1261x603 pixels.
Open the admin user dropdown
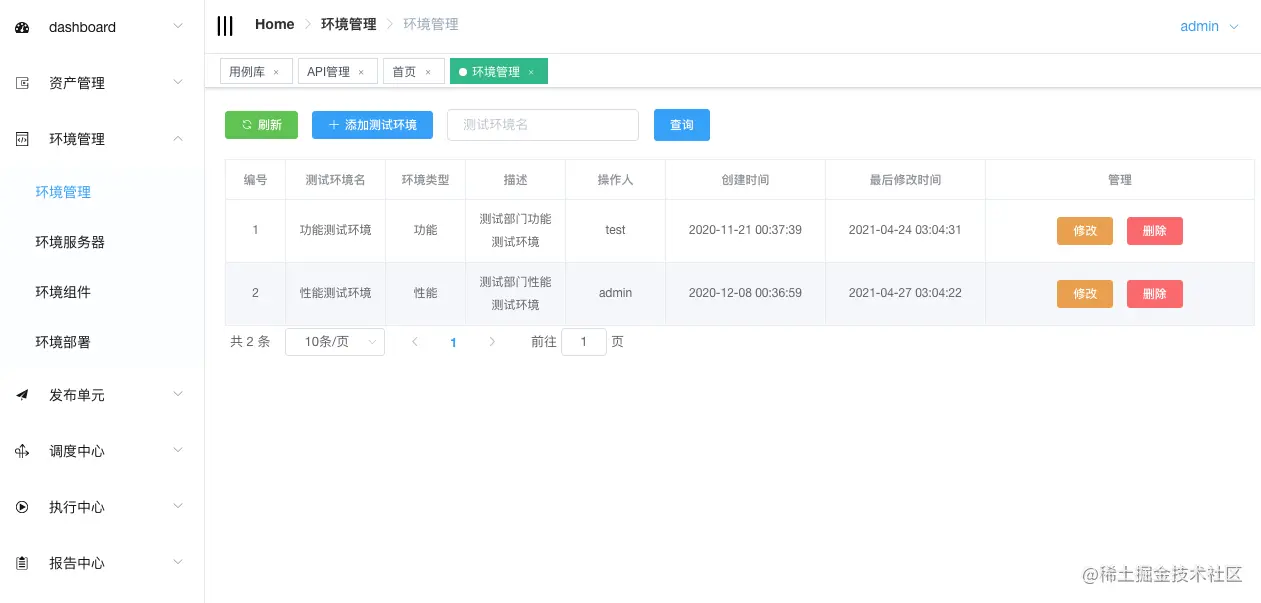(x=1209, y=27)
